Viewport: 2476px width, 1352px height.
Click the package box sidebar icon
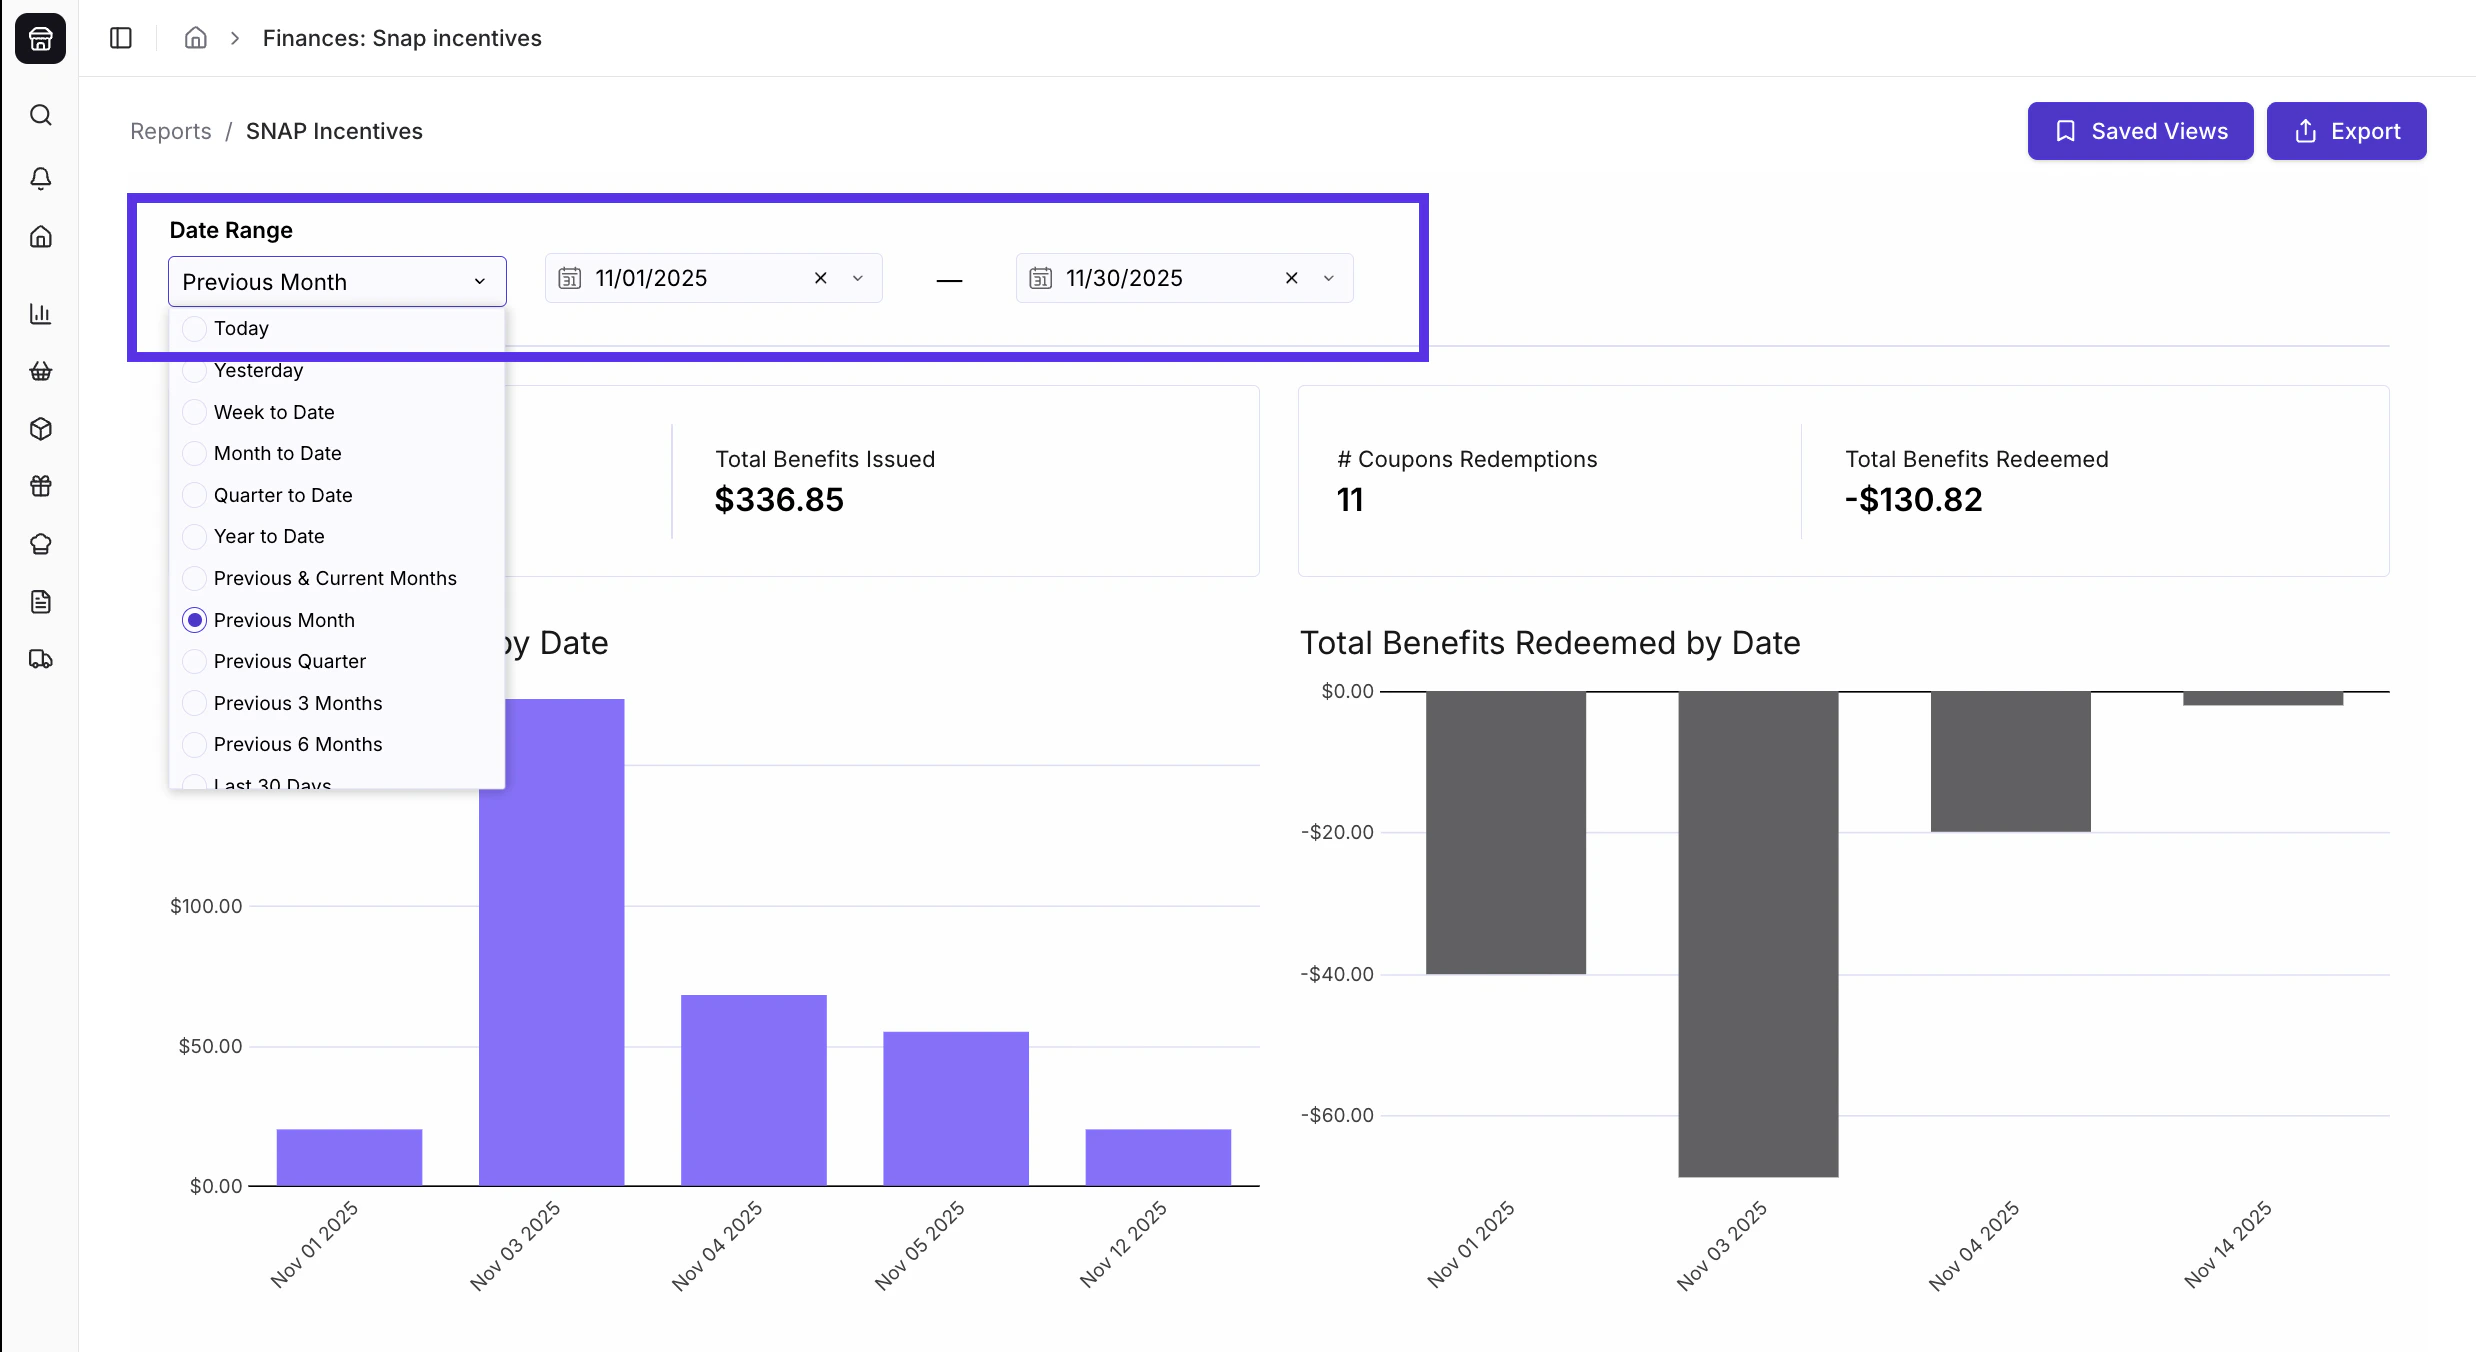(x=41, y=429)
